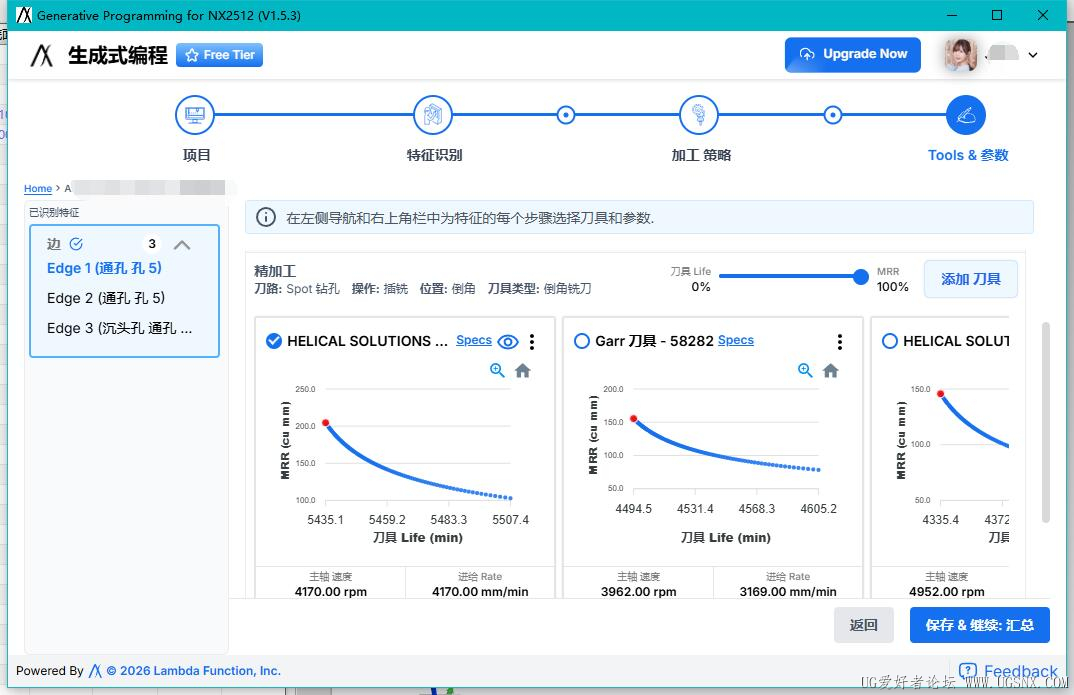Click the 4952.00 rpm spindle speed value
The width and height of the screenshot is (1074, 695).
947,592
